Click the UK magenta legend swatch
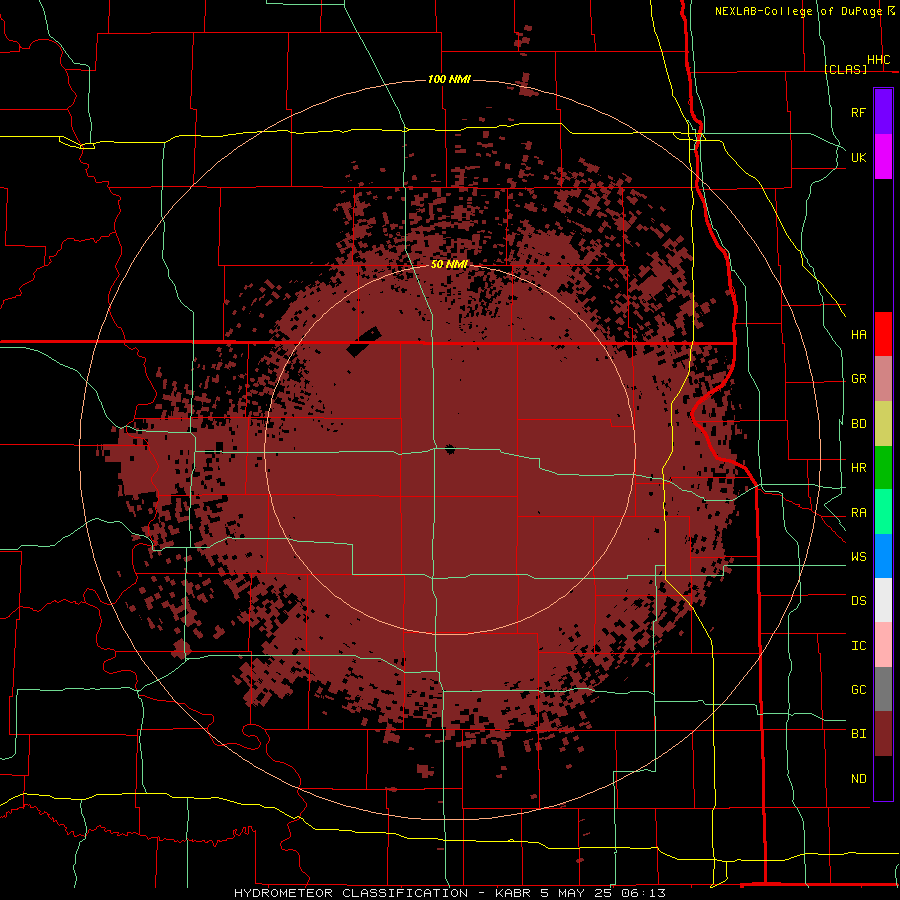 [883, 157]
